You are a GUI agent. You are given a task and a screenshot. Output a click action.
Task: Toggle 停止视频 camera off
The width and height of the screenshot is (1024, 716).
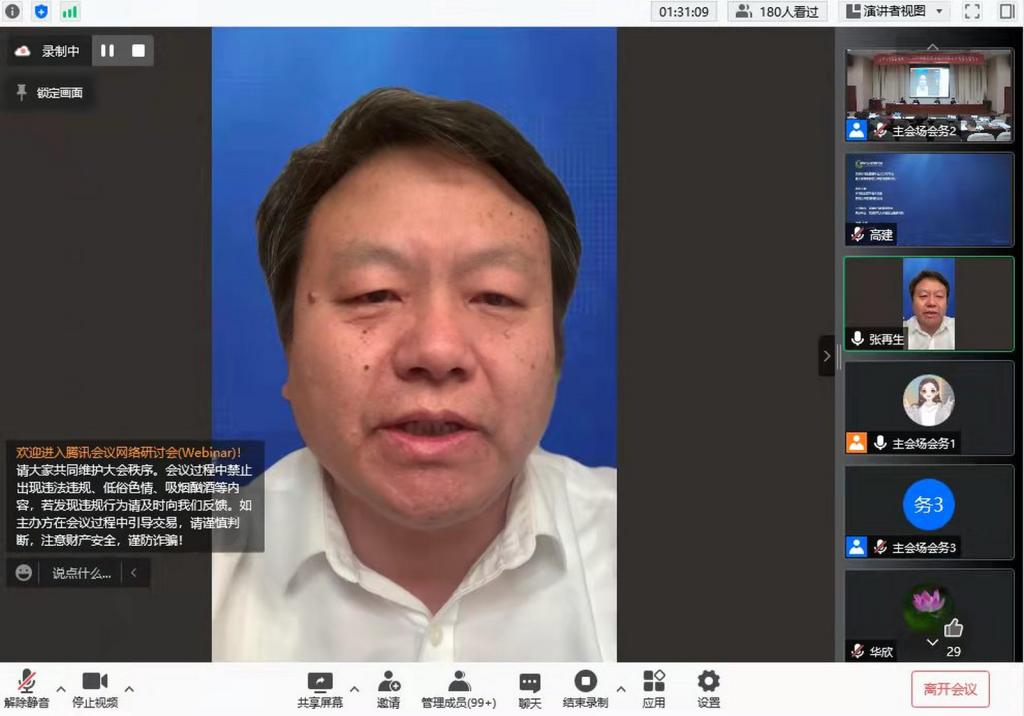coord(95,683)
